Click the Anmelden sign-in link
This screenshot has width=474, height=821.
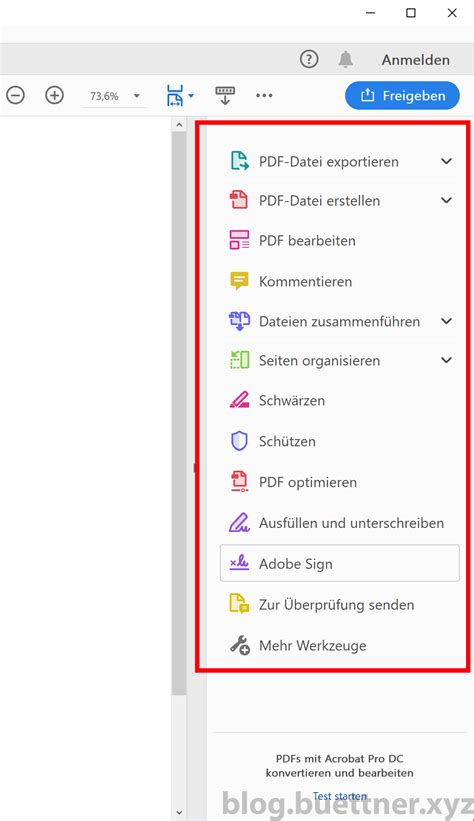[x=415, y=60]
